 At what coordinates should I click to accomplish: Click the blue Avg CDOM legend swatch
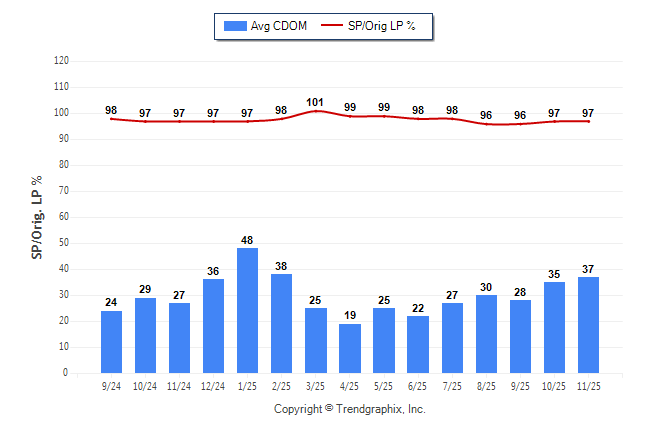(x=235, y=25)
